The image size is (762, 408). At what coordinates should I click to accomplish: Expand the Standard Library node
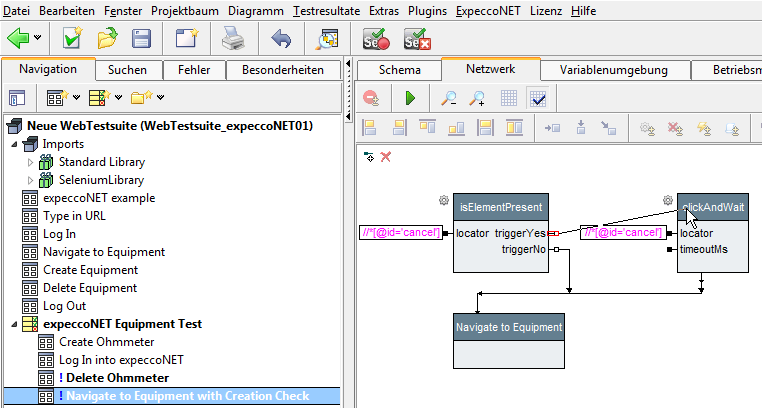click(30, 162)
